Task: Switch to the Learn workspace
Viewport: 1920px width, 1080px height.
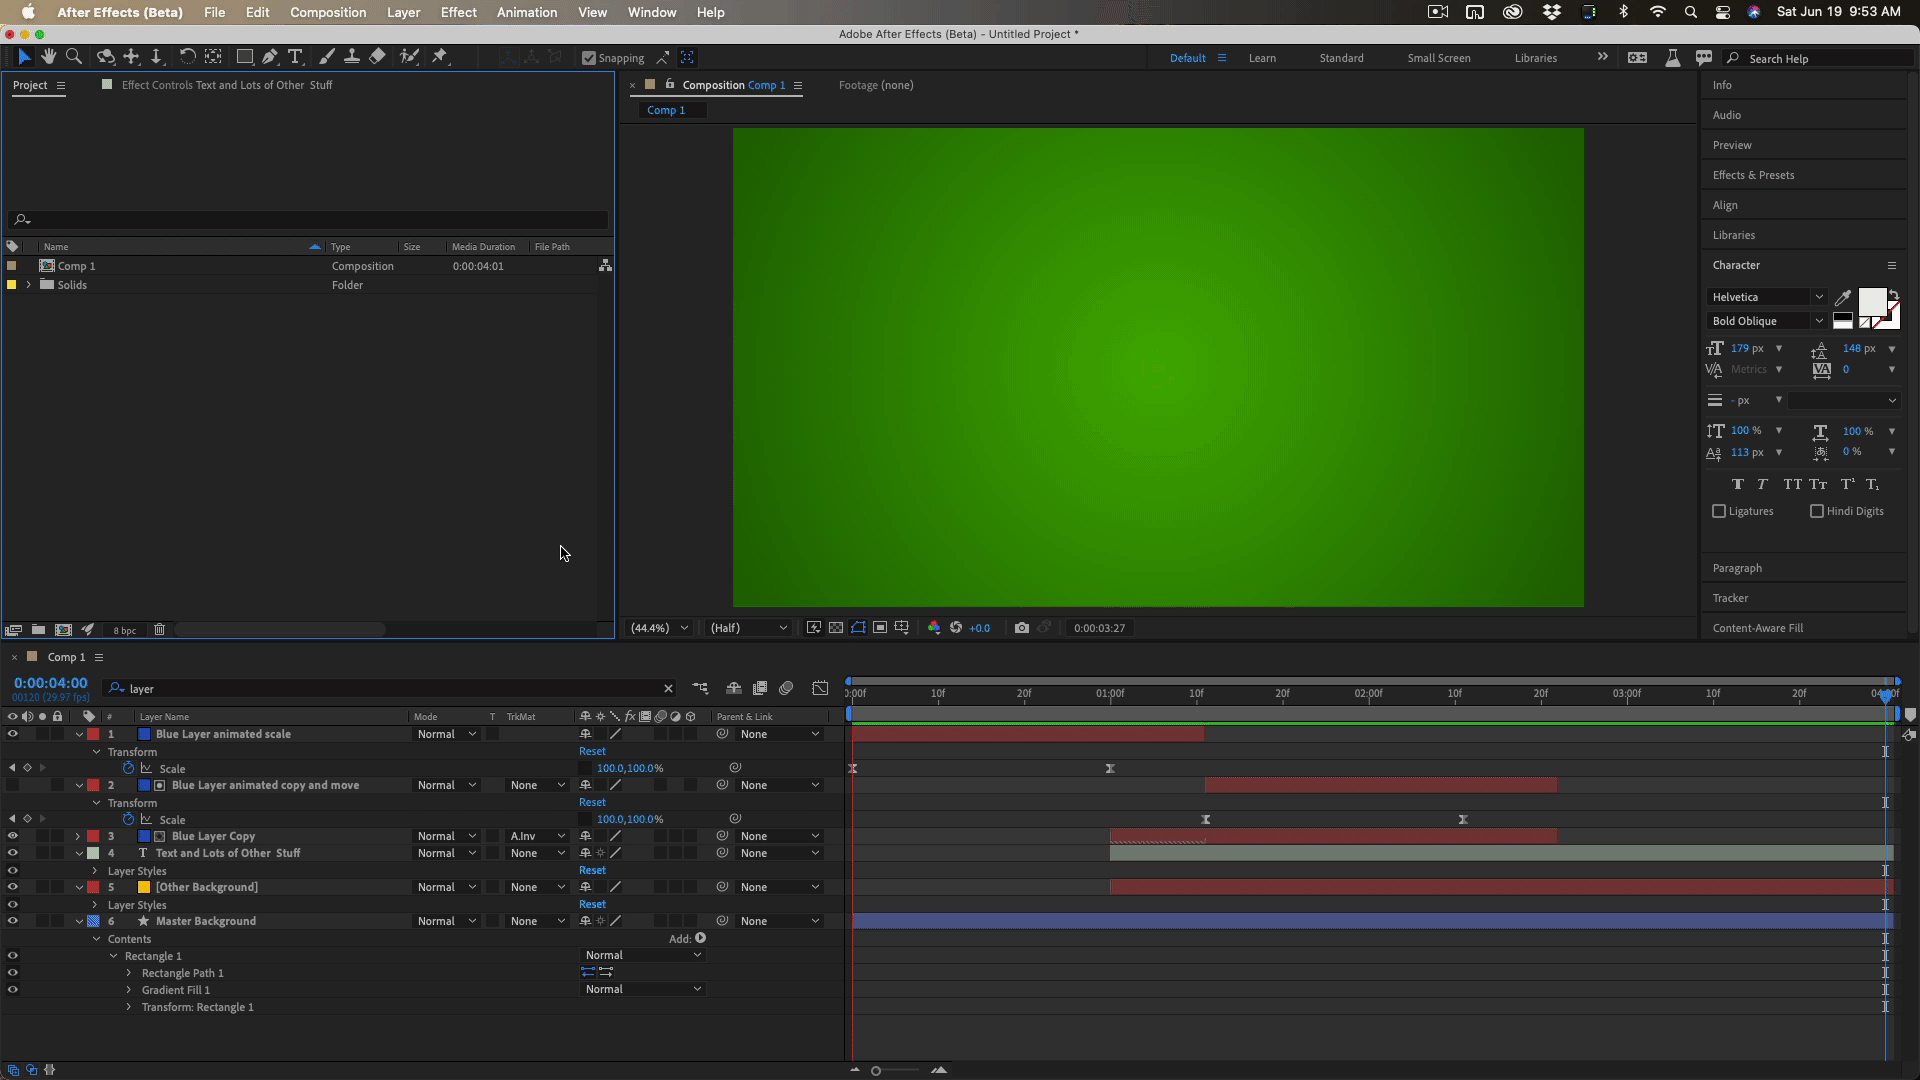Action: tap(1261, 58)
